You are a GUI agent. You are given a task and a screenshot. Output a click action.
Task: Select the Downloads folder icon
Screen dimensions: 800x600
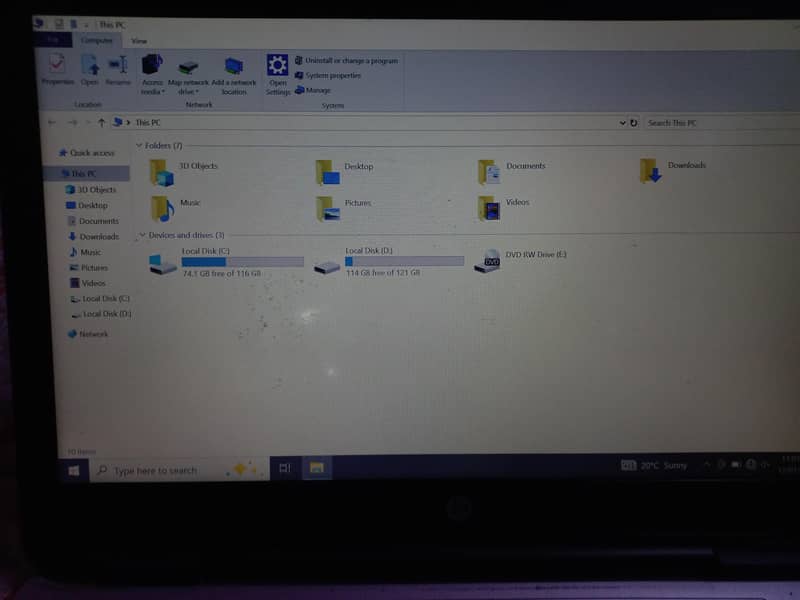click(x=651, y=171)
